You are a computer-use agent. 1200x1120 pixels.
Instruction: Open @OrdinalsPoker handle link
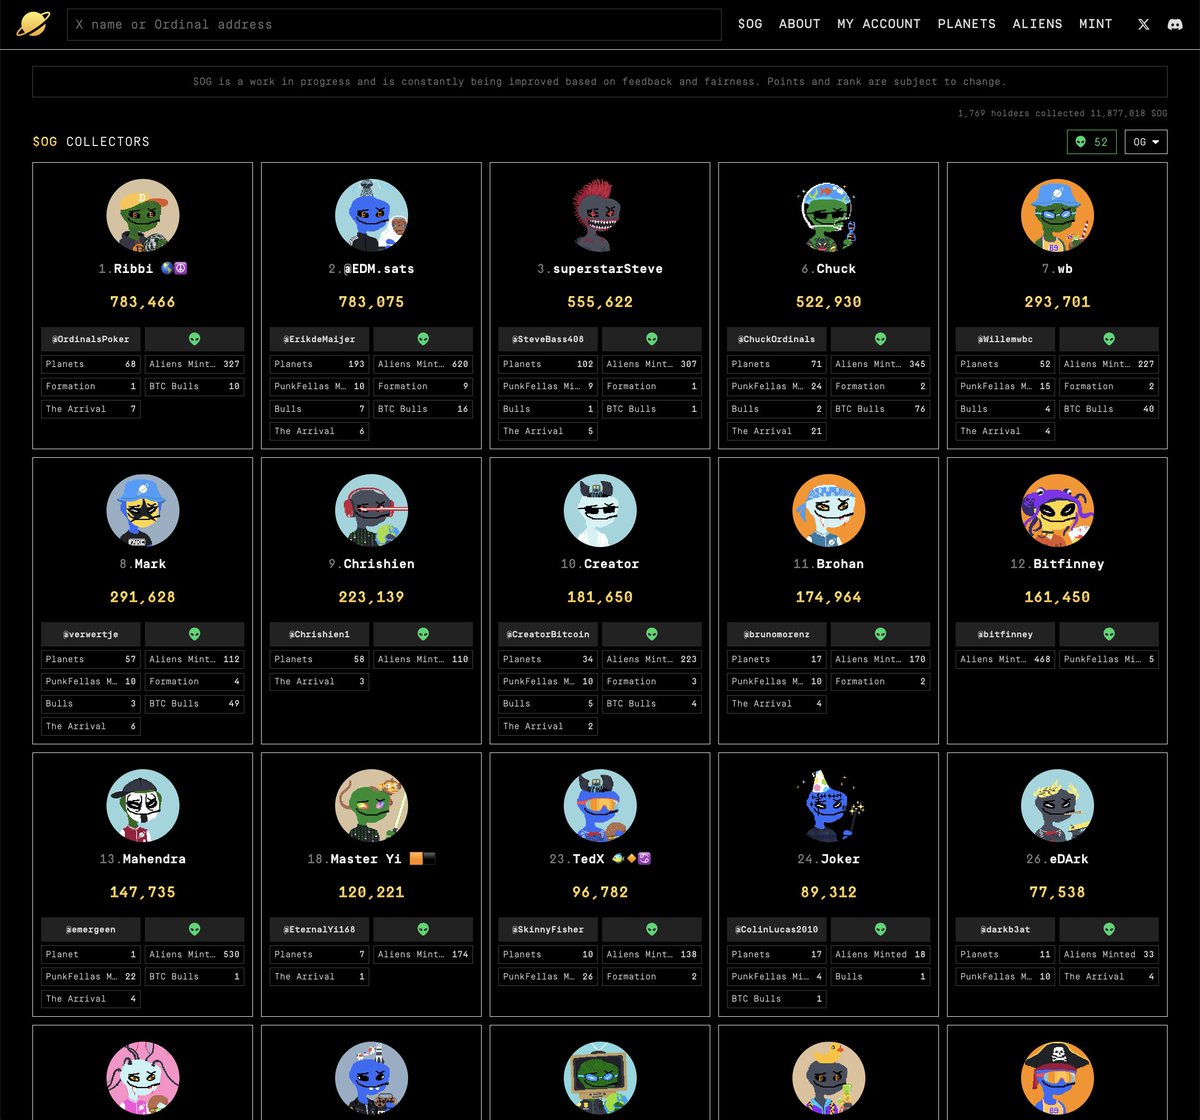click(x=91, y=339)
